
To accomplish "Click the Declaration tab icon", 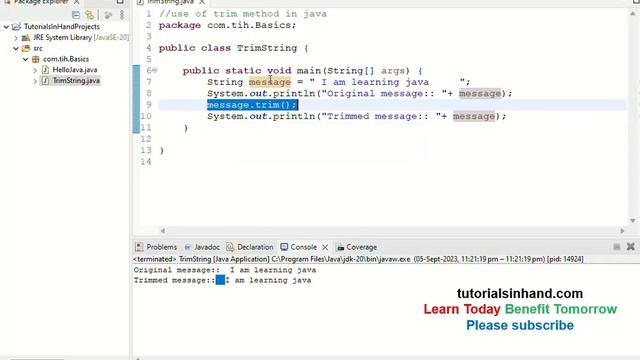I will (x=230, y=247).
